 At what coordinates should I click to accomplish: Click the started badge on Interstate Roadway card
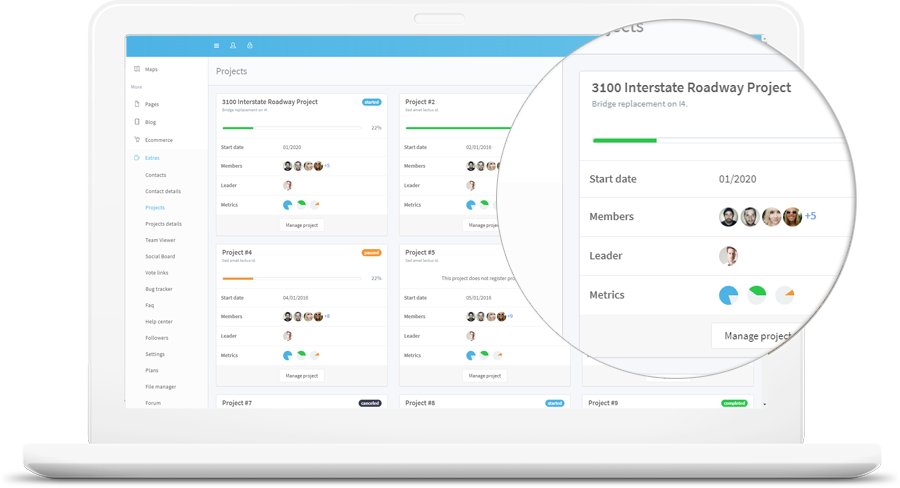point(371,102)
